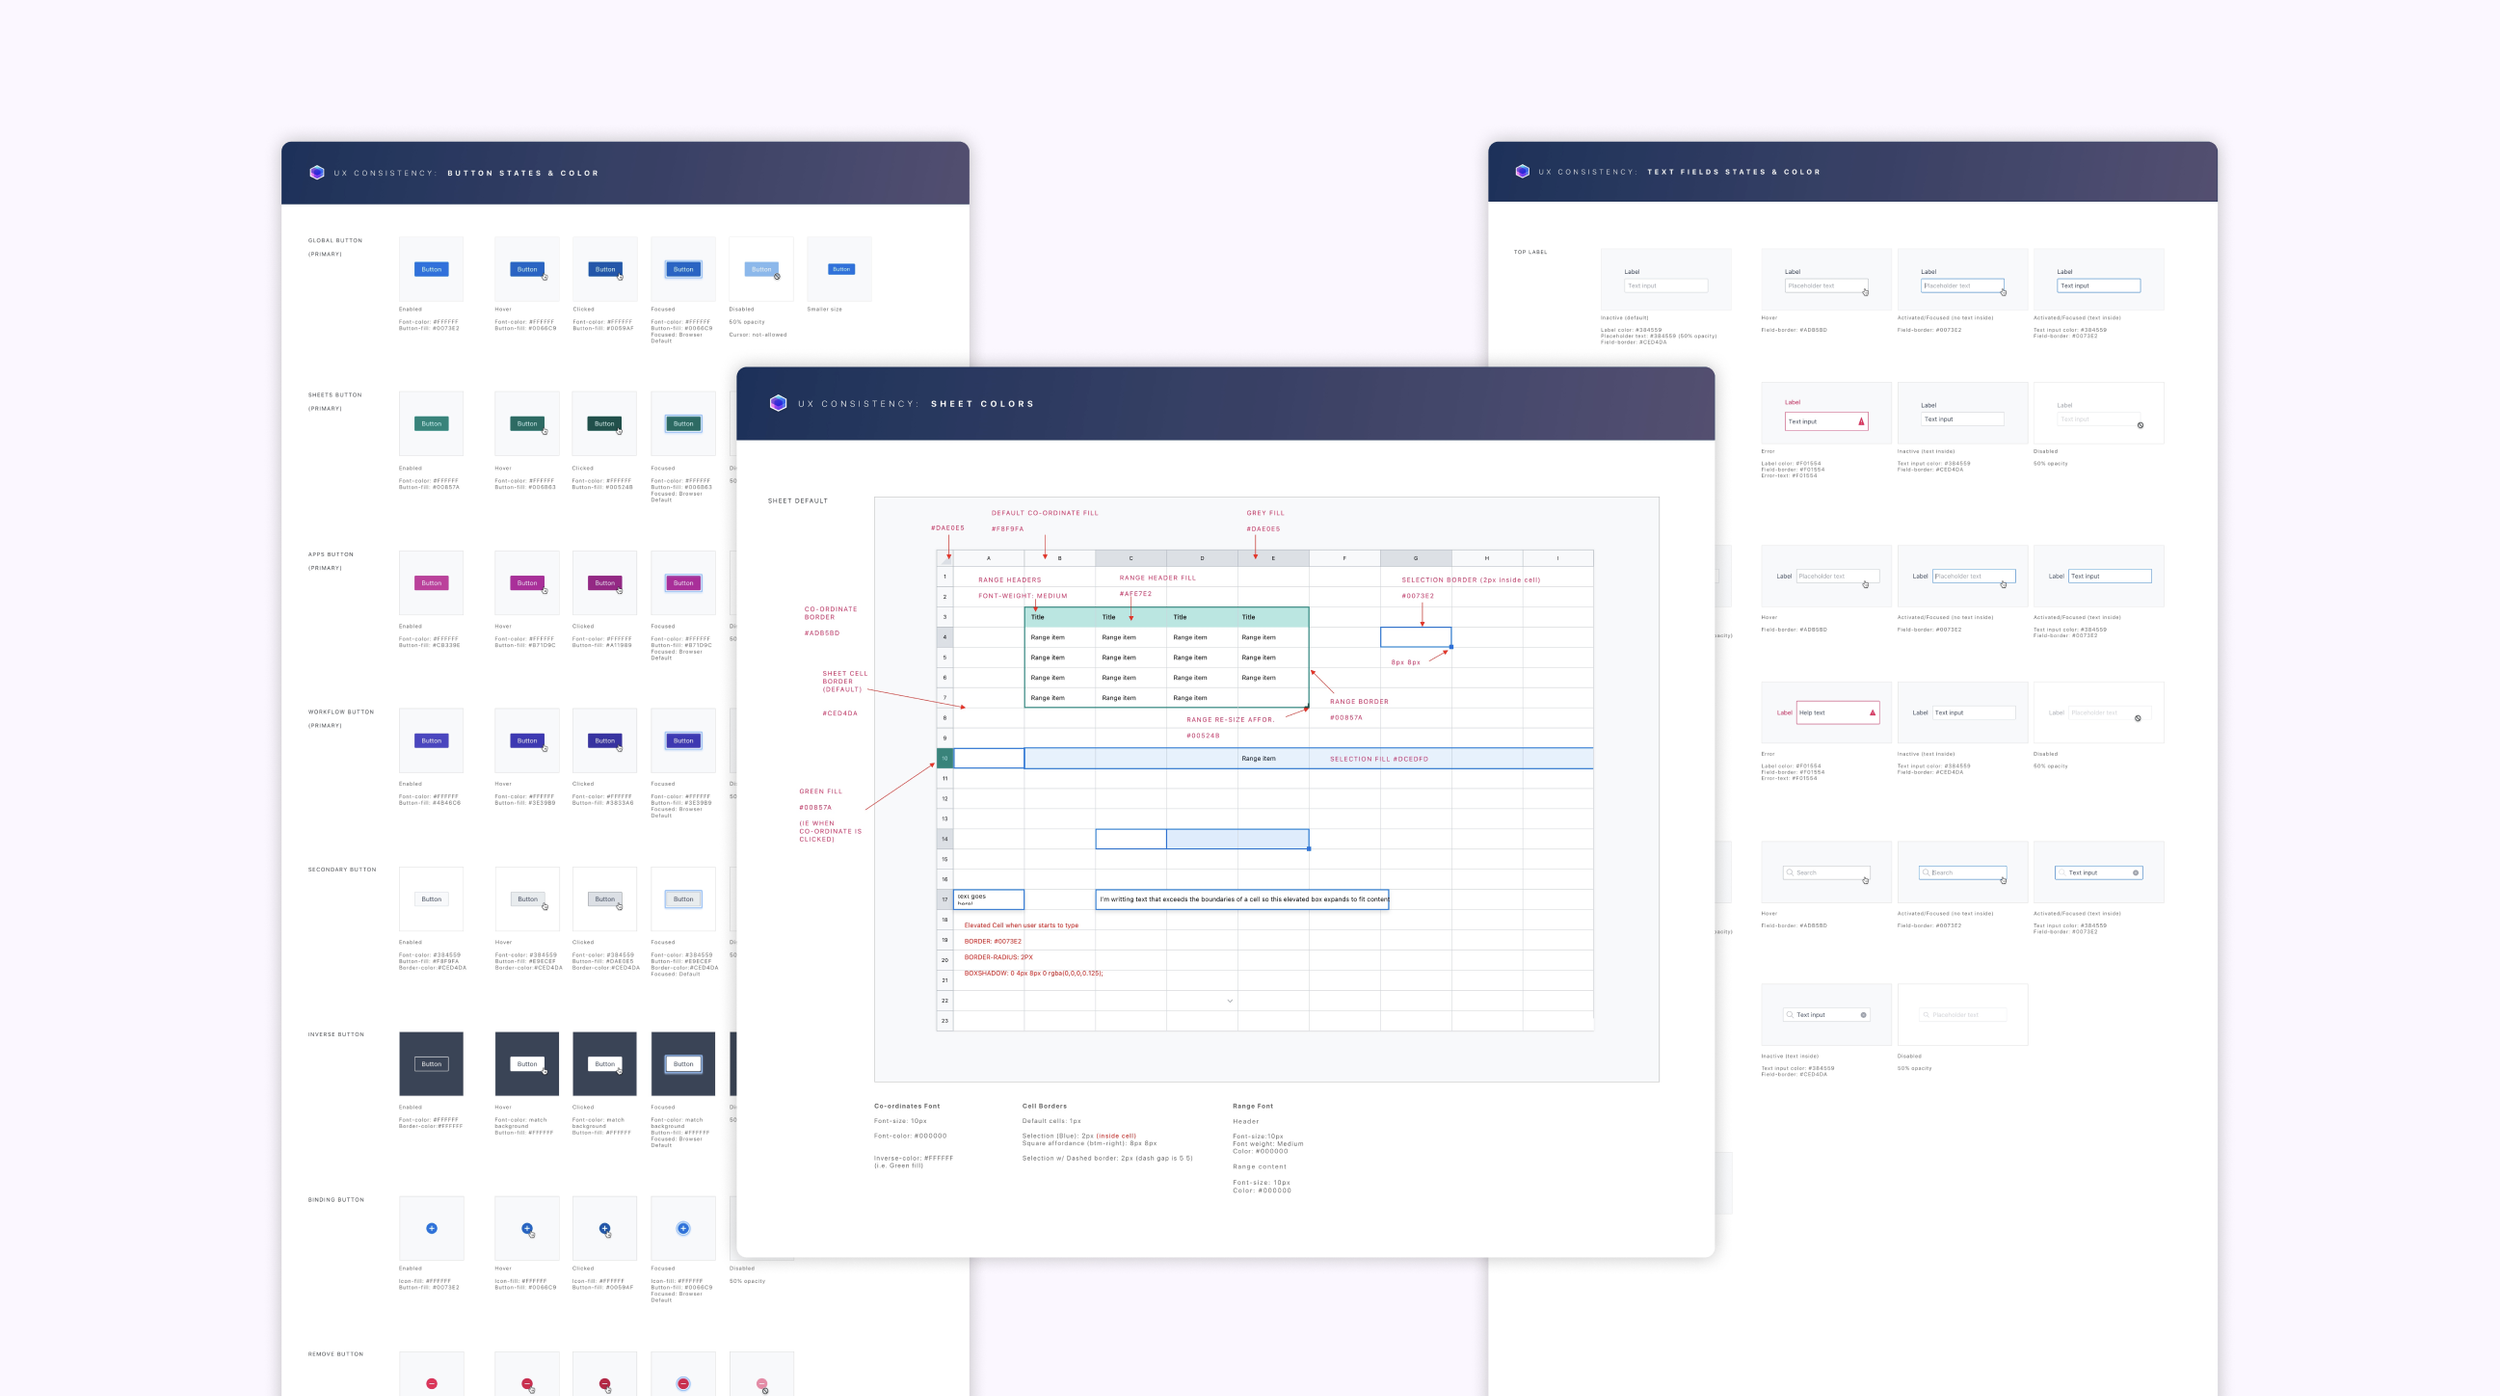
Task: Click the magnifier icon in hover Search field
Action: pyautogui.click(x=1790, y=873)
